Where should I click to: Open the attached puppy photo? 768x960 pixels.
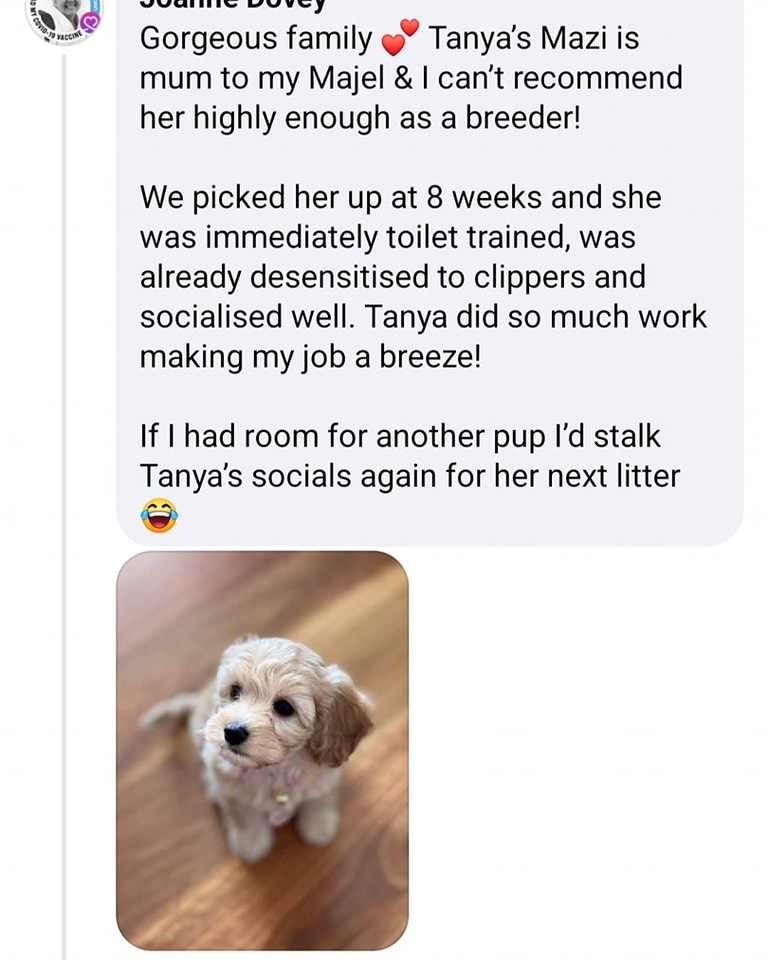point(262,750)
